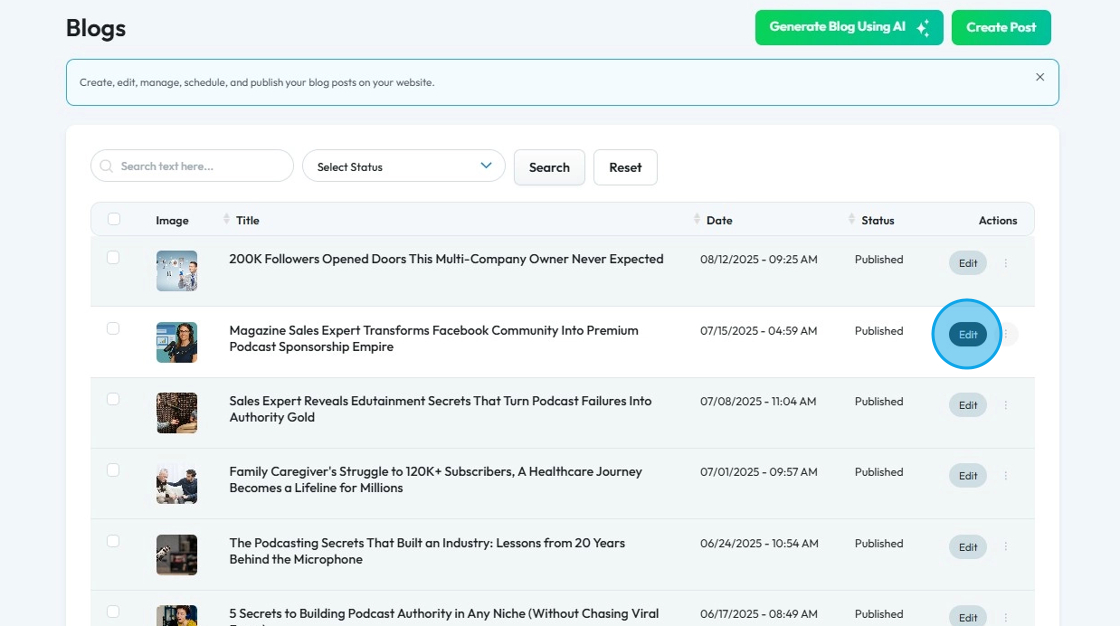Check the box for 200K Followers post
This screenshot has height=626, width=1120.
tap(113, 258)
